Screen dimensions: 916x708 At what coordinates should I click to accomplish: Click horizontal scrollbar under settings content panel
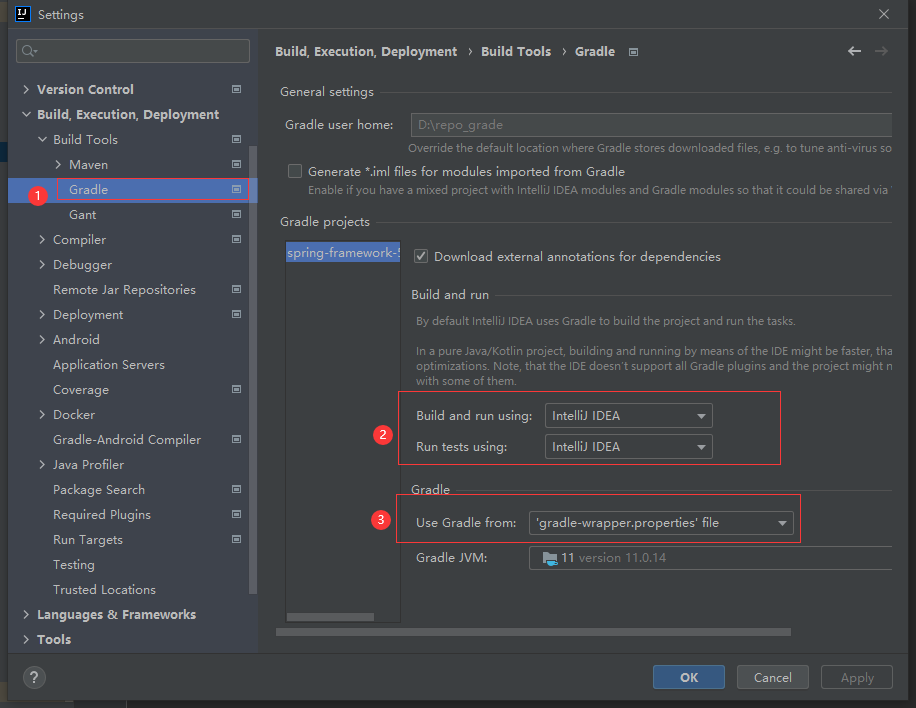533,632
